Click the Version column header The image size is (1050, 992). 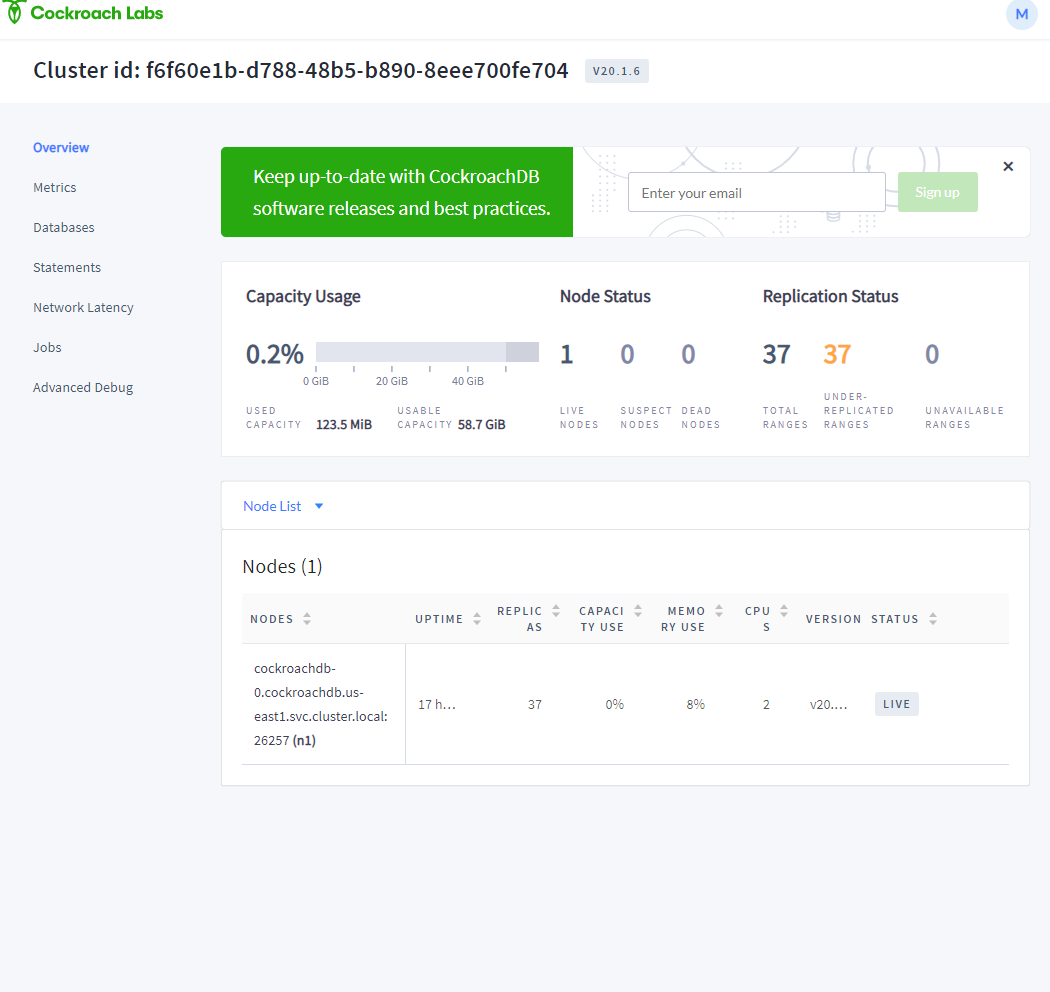833,619
